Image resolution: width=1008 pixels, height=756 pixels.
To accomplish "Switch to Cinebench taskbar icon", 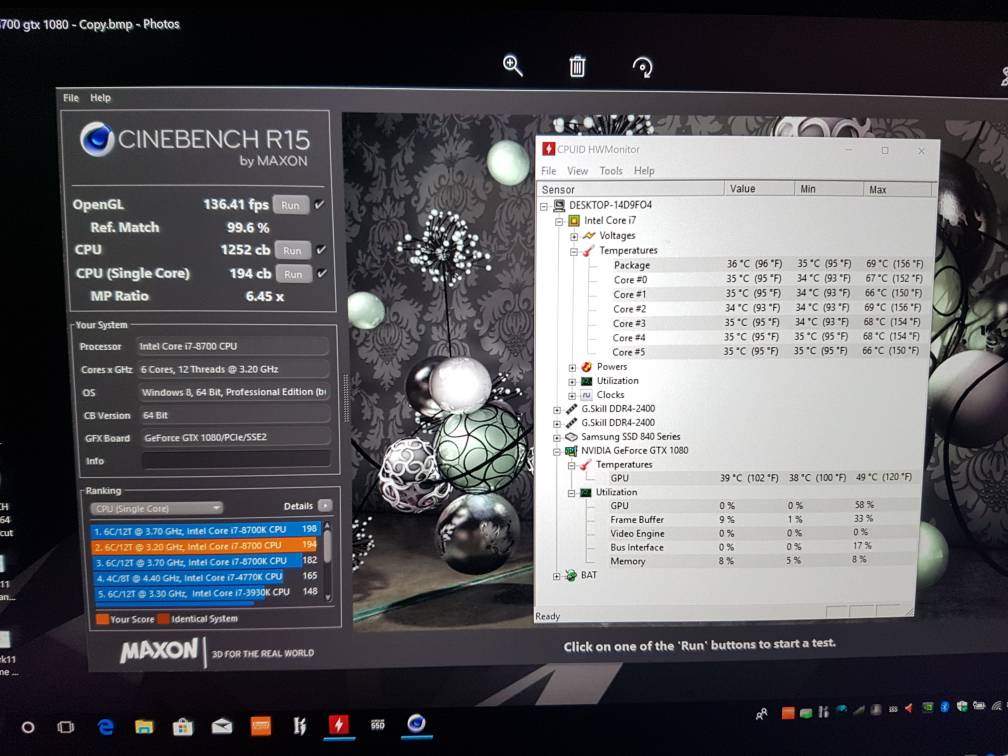I will [417, 724].
